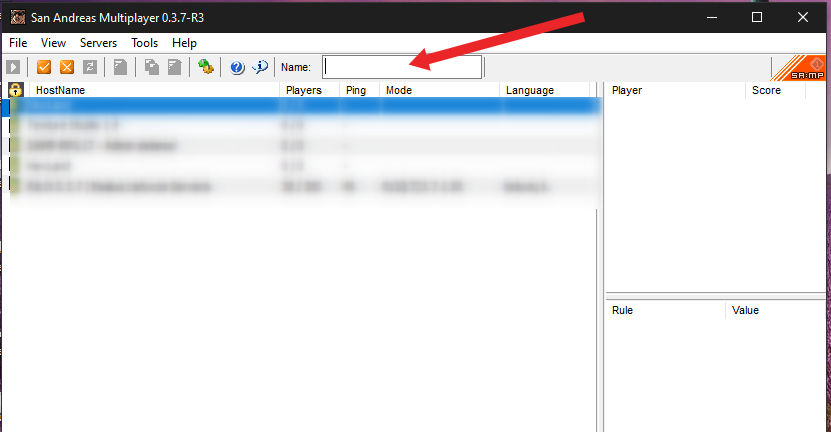Viewport: 831px width, 432px height.
Task: Click the orange checkmark Add Server icon
Action: click(x=44, y=67)
